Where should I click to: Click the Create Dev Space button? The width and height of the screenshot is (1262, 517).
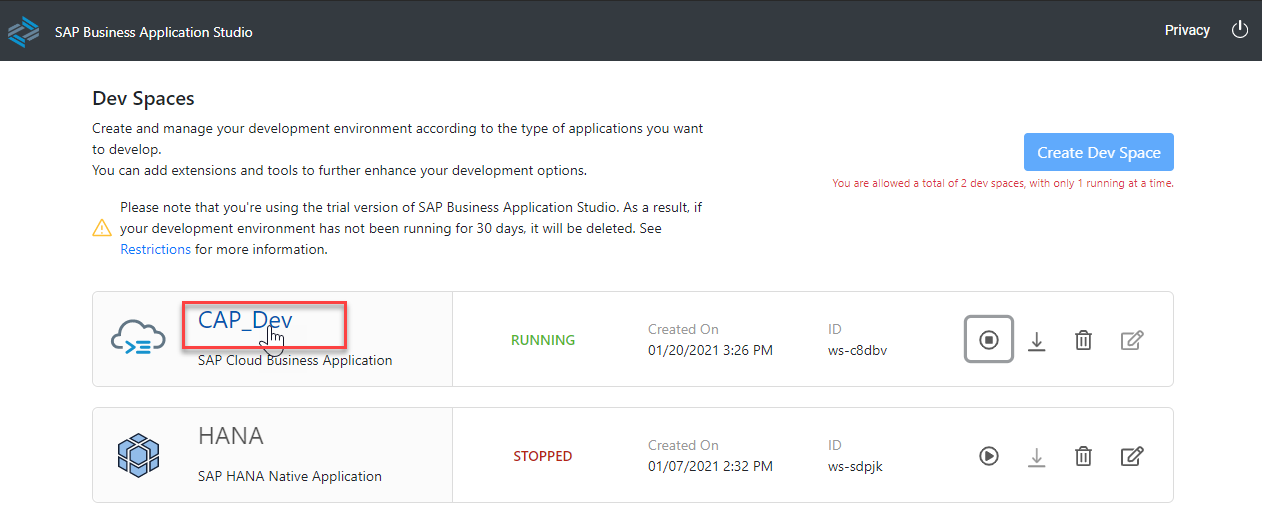tap(1098, 152)
